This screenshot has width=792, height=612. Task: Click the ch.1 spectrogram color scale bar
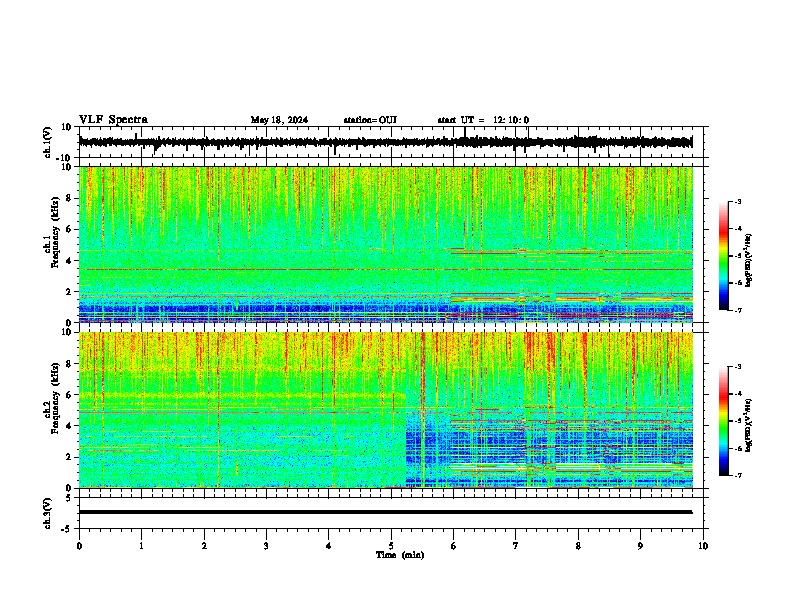tap(723, 256)
